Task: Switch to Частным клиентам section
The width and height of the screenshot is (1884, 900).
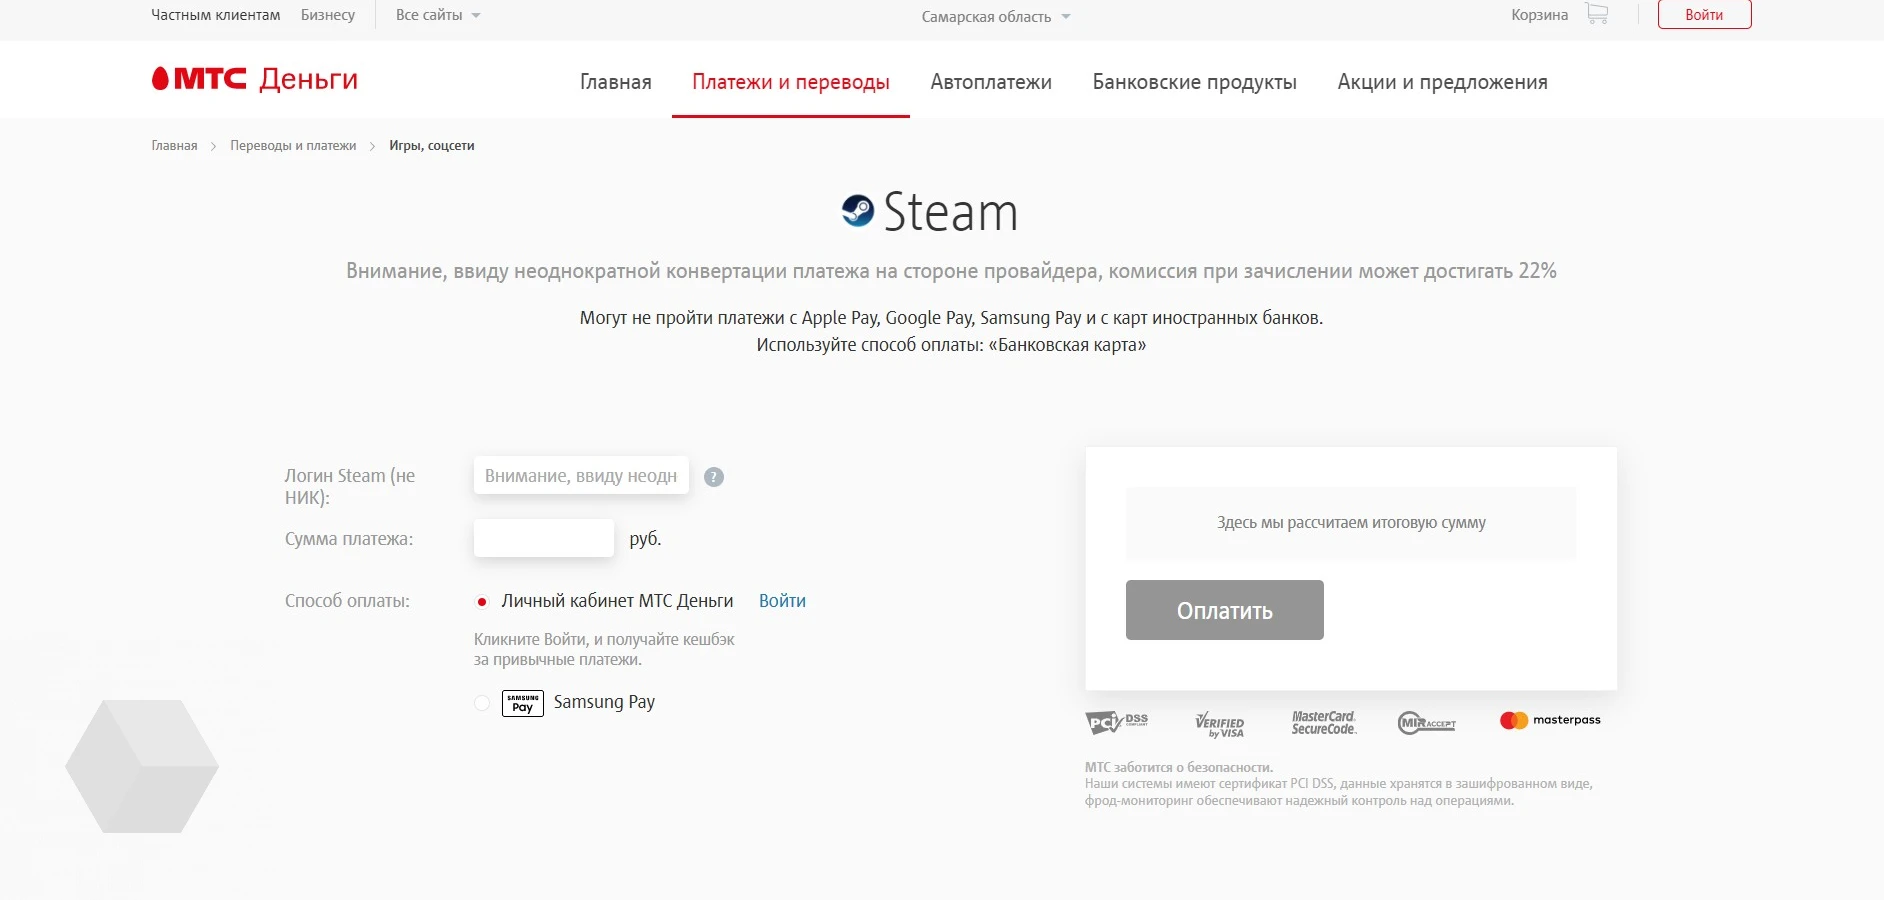Action: (216, 15)
